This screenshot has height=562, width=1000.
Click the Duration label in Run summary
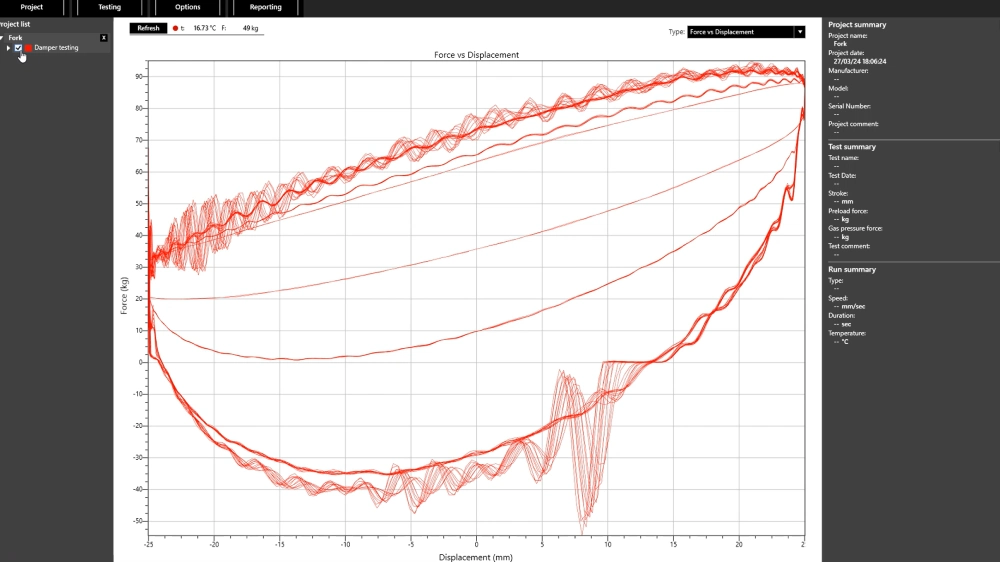click(841, 316)
